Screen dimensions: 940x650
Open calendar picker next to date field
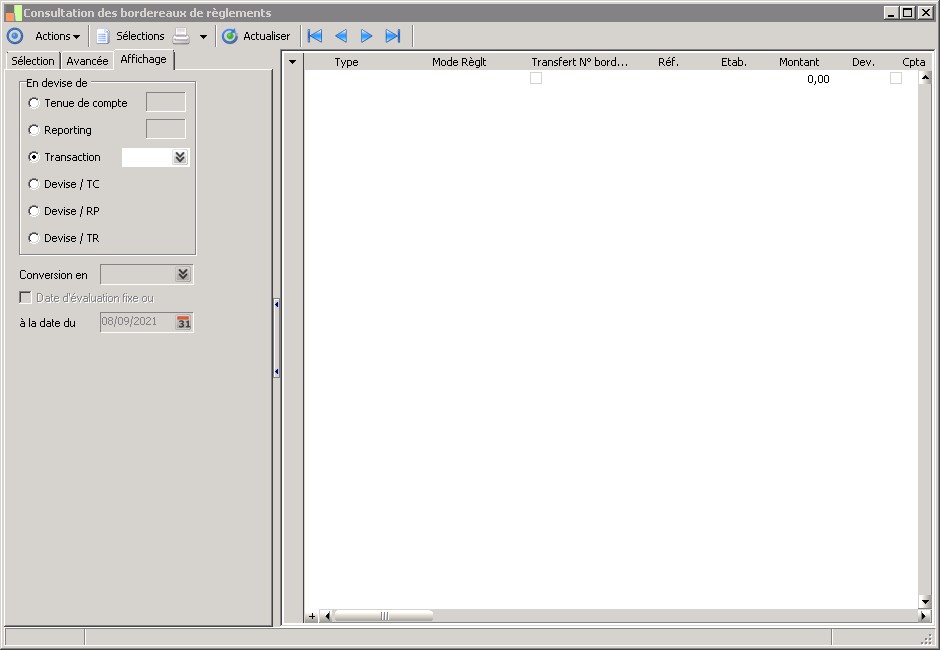point(183,322)
